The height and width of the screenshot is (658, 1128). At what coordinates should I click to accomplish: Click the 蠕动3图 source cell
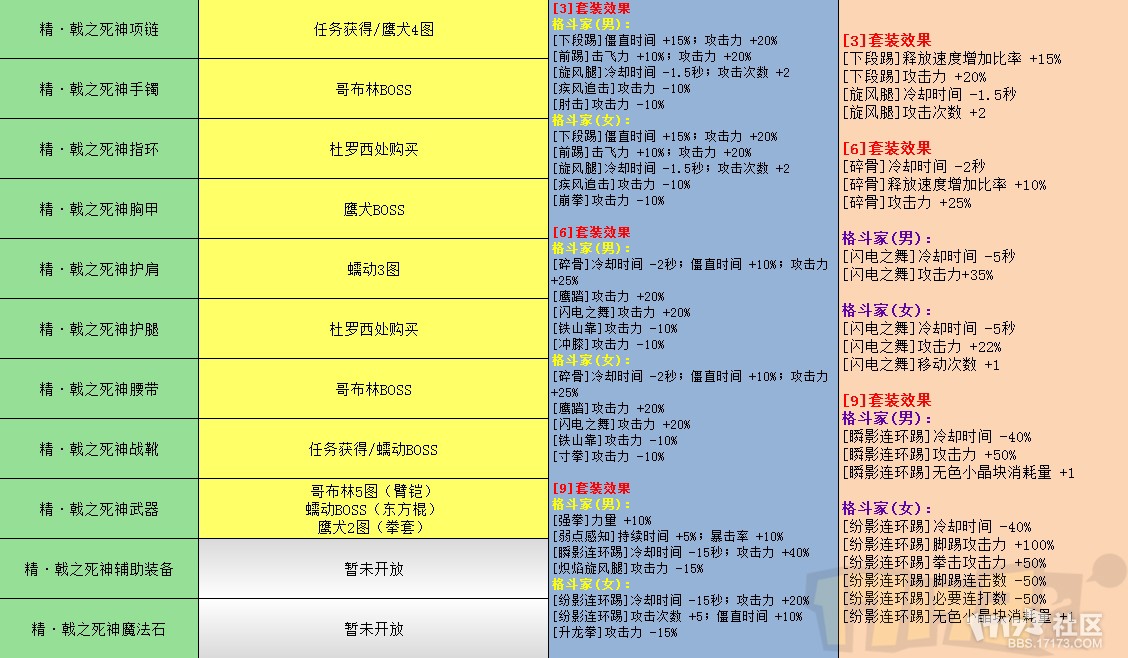[x=373, y=269]
